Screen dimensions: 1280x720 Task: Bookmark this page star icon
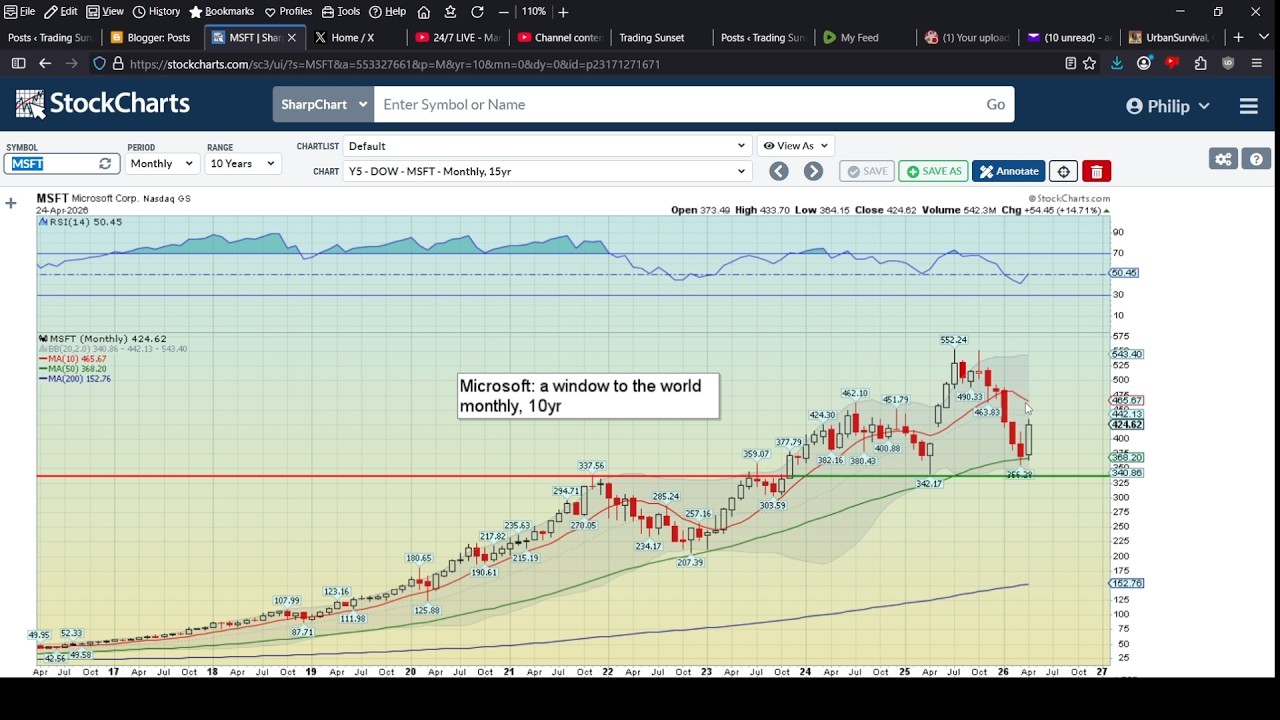tap(1090, 64)
